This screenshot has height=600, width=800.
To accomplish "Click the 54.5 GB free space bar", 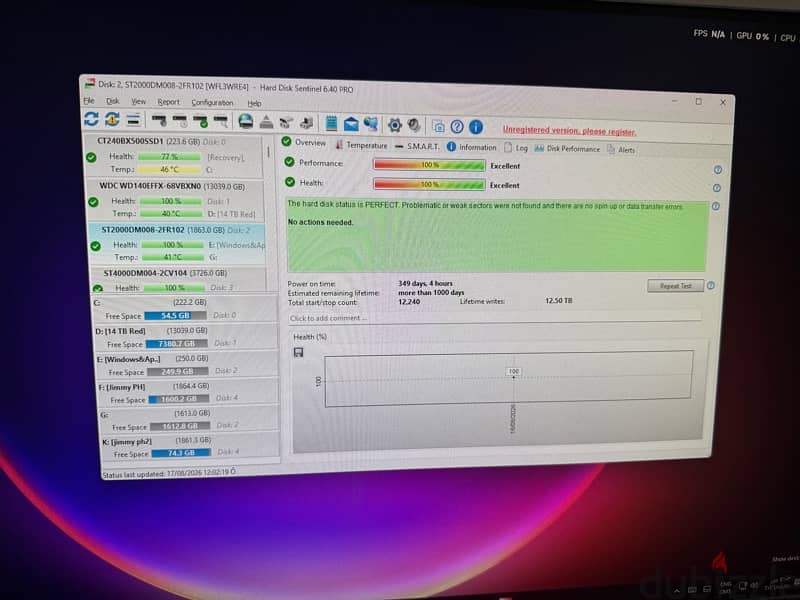I will tap(176, 316).
